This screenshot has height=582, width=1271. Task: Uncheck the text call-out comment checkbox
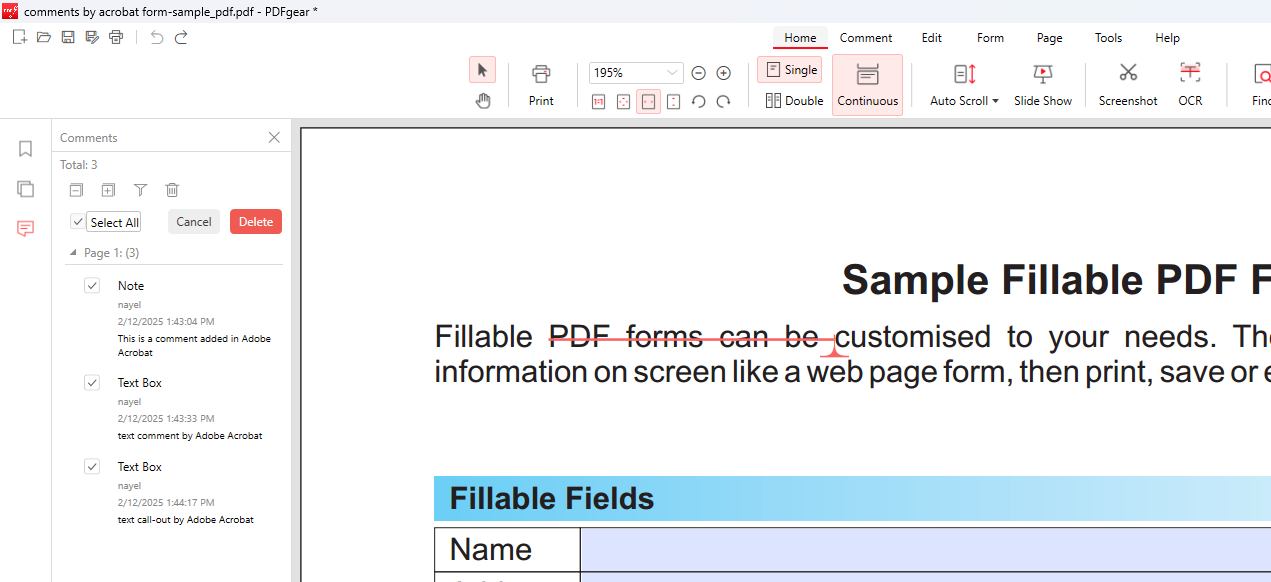[x=92, y=467]
